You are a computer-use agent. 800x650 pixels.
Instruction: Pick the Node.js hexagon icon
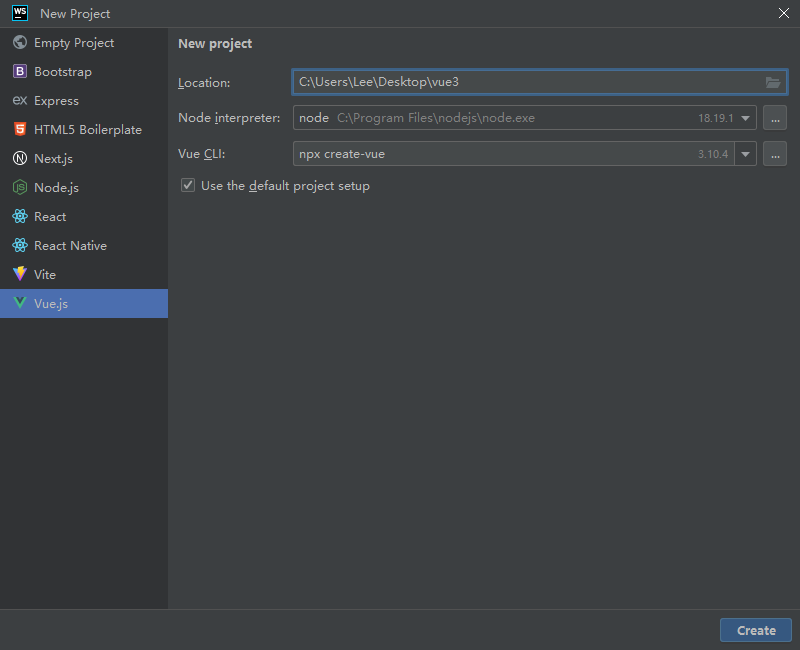tap(20, 187)
